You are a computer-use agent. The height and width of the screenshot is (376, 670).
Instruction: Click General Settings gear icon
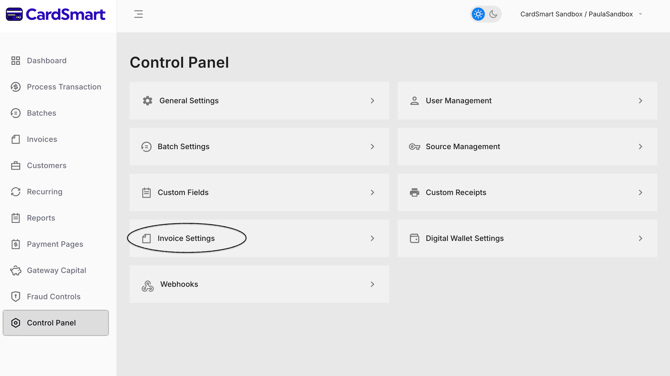(x=147, y=101)
